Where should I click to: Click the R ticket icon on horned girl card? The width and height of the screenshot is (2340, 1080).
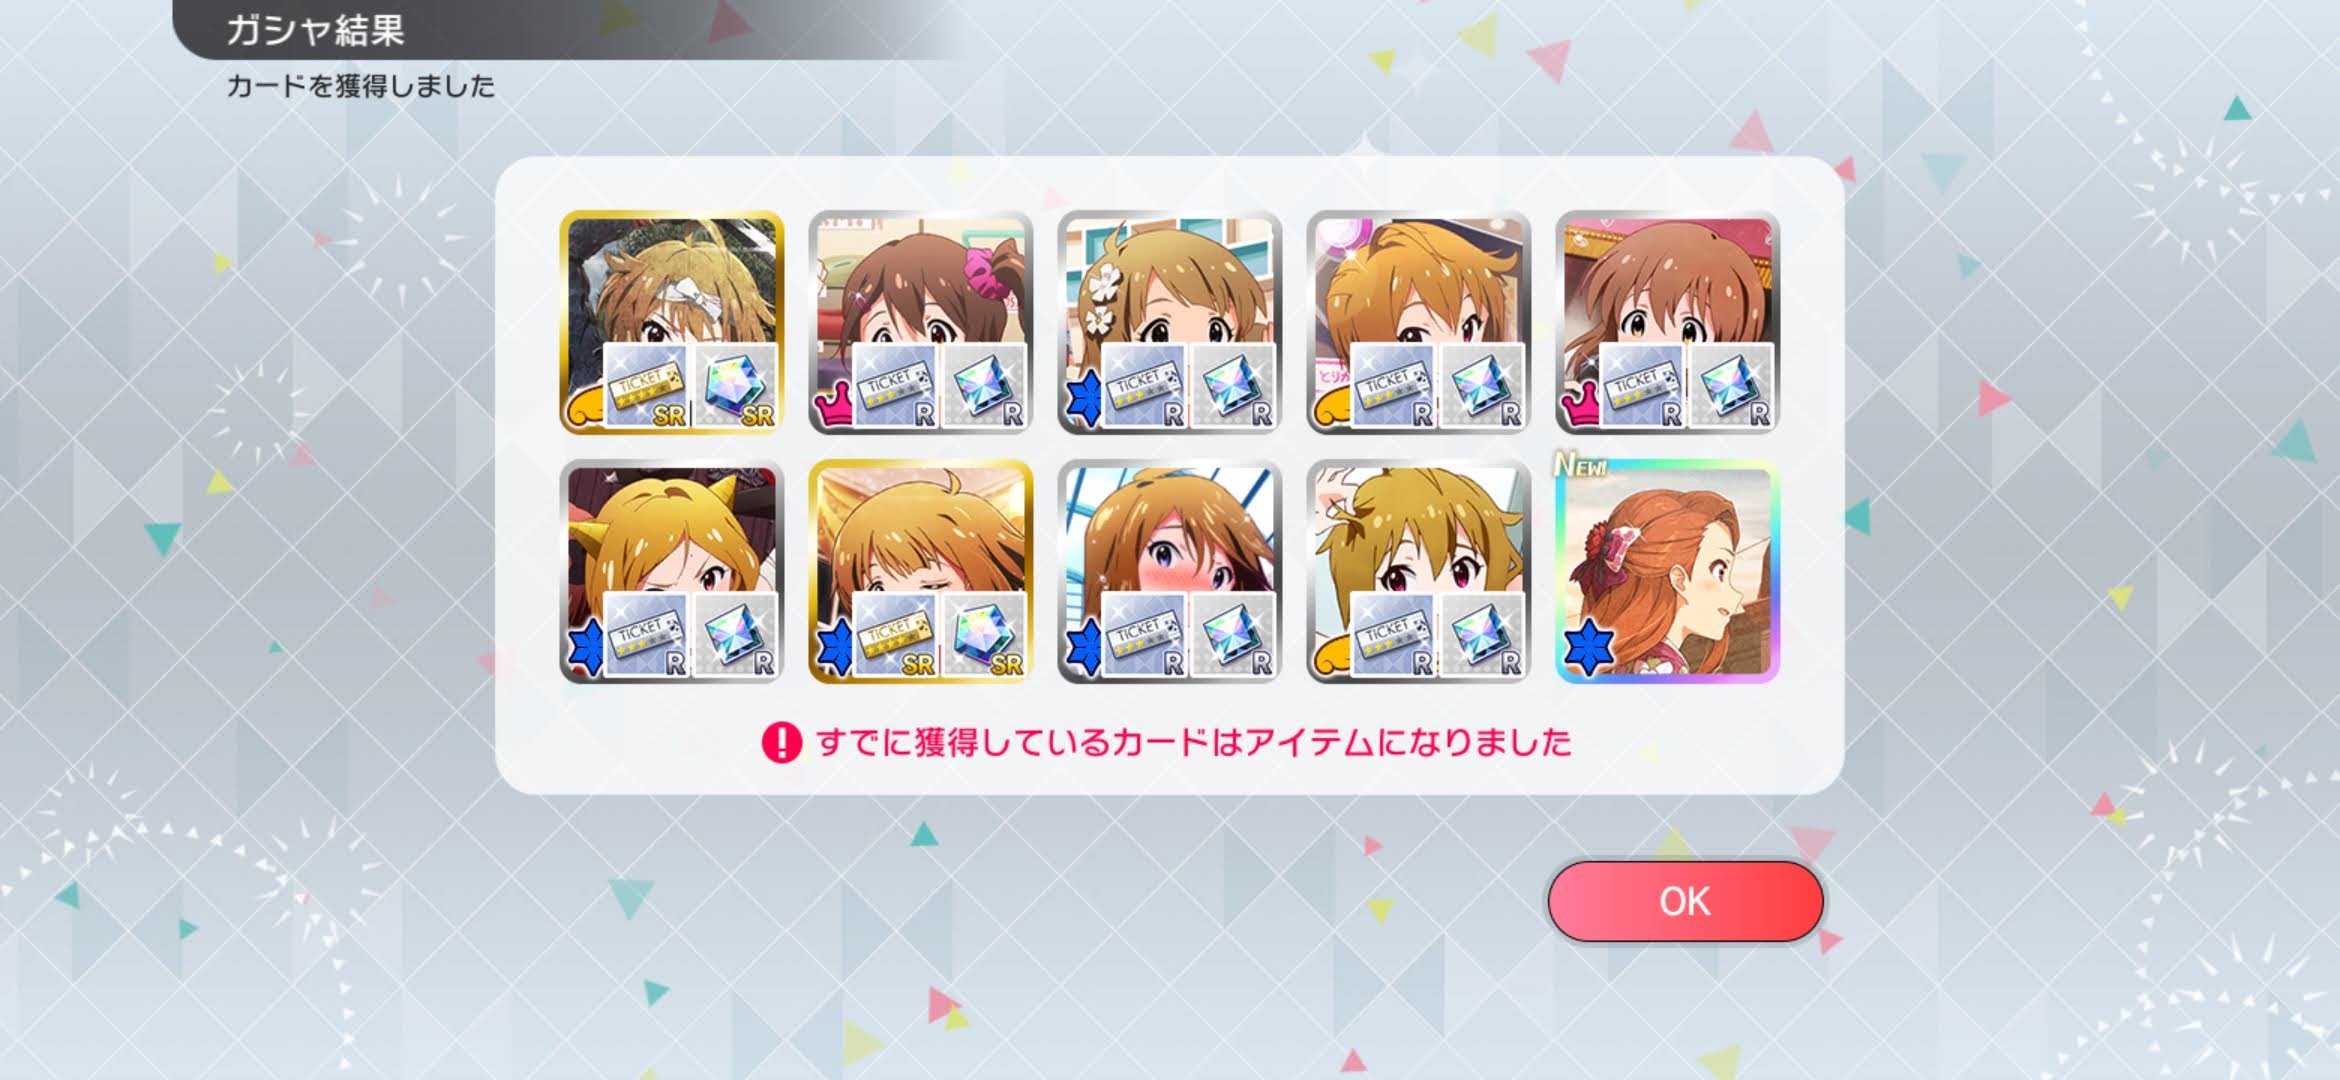646,635
